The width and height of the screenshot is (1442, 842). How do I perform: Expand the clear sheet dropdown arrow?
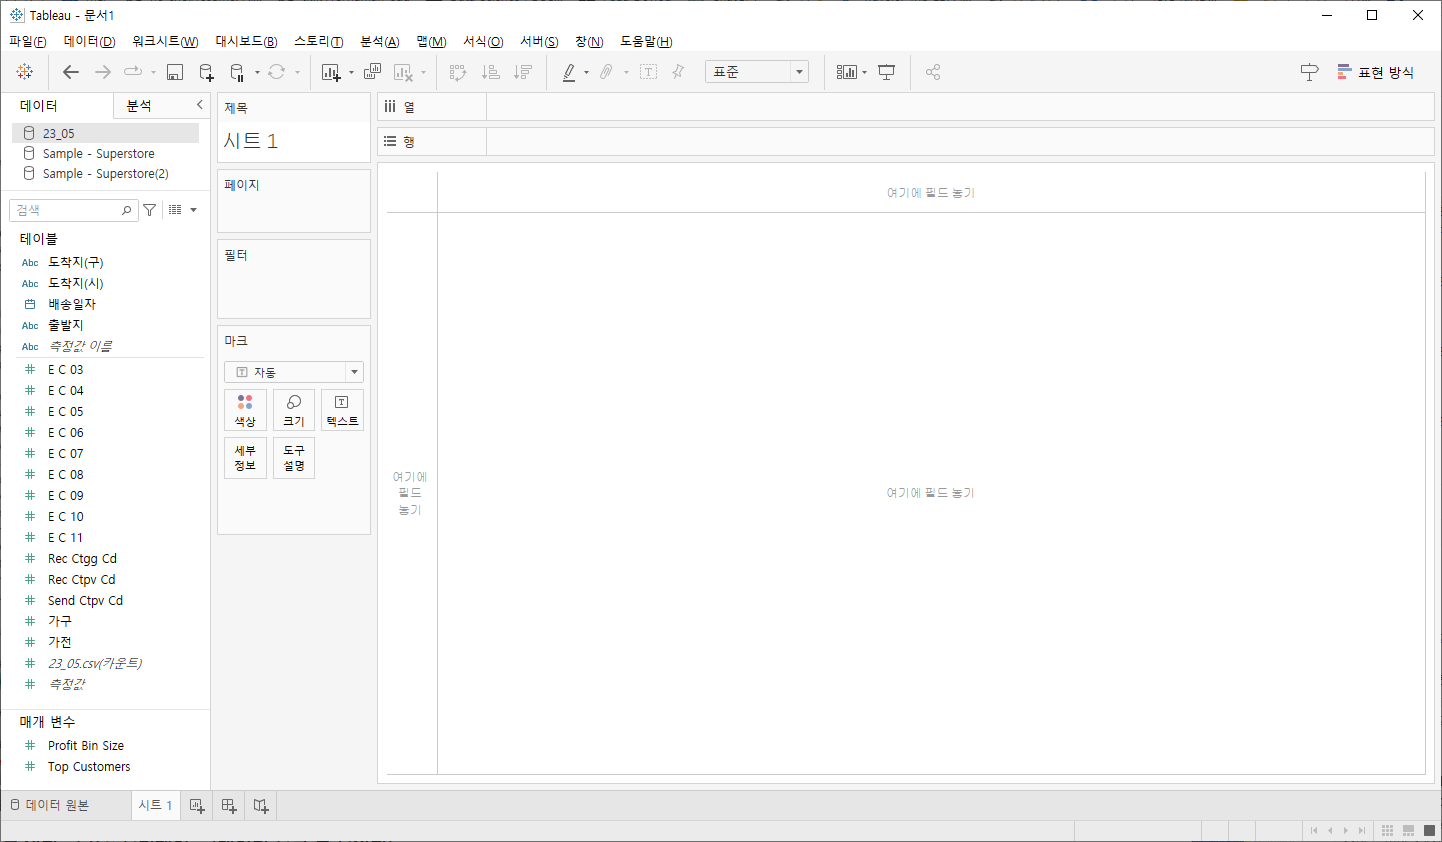point(423,72)
